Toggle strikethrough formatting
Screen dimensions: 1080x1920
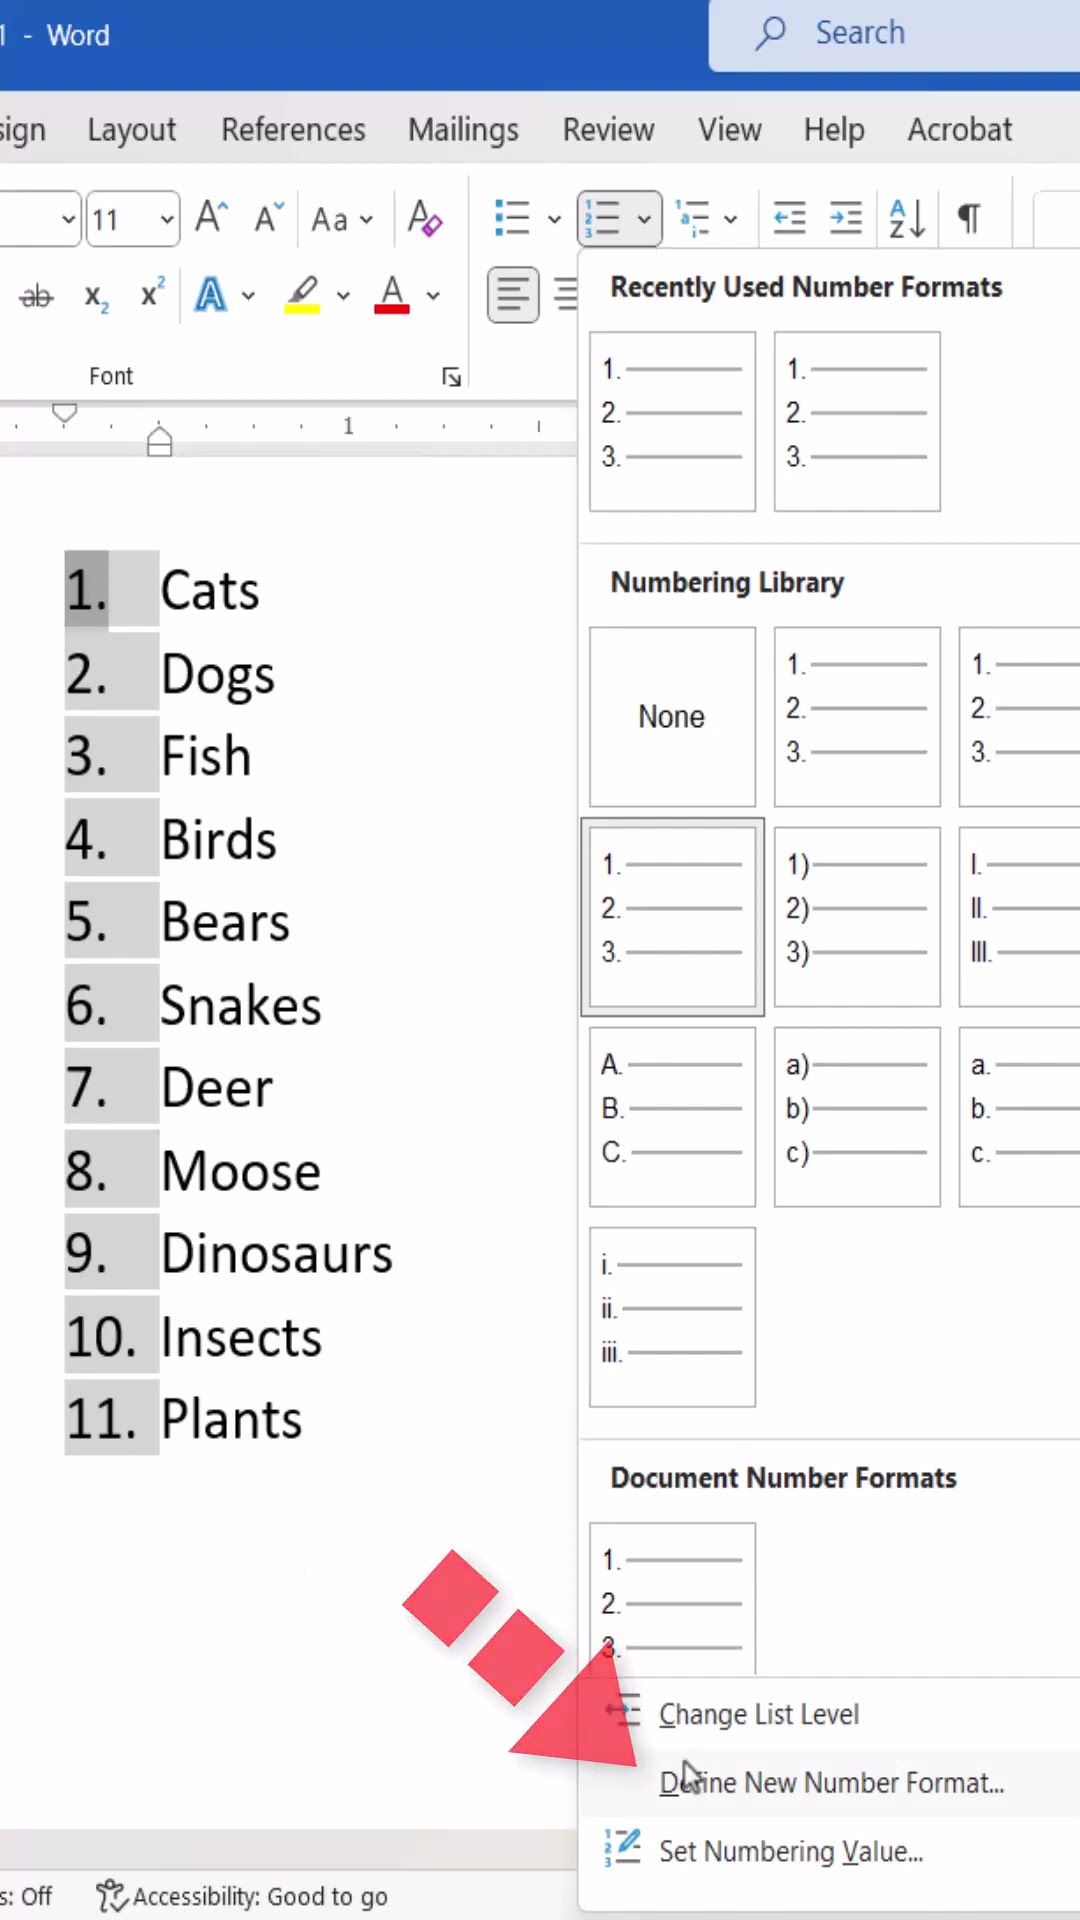click(x=37, y=296)
